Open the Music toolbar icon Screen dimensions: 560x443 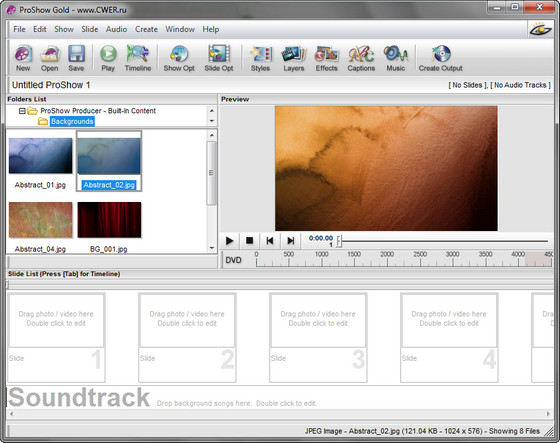[x=396, y=58]
